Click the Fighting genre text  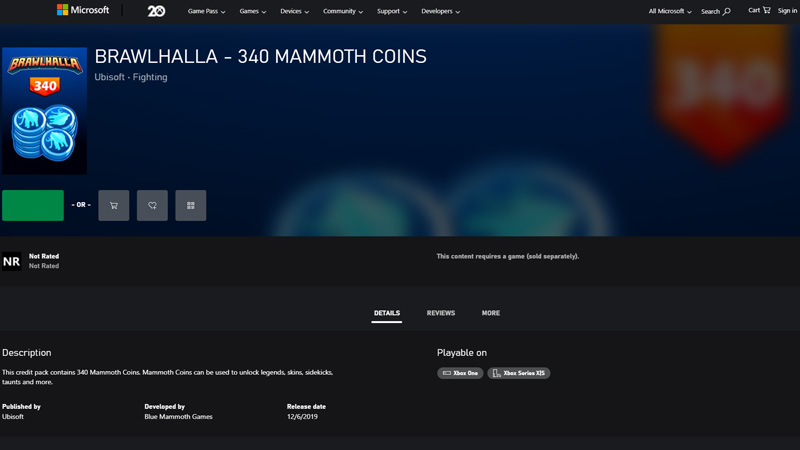[x=150, y=77]
